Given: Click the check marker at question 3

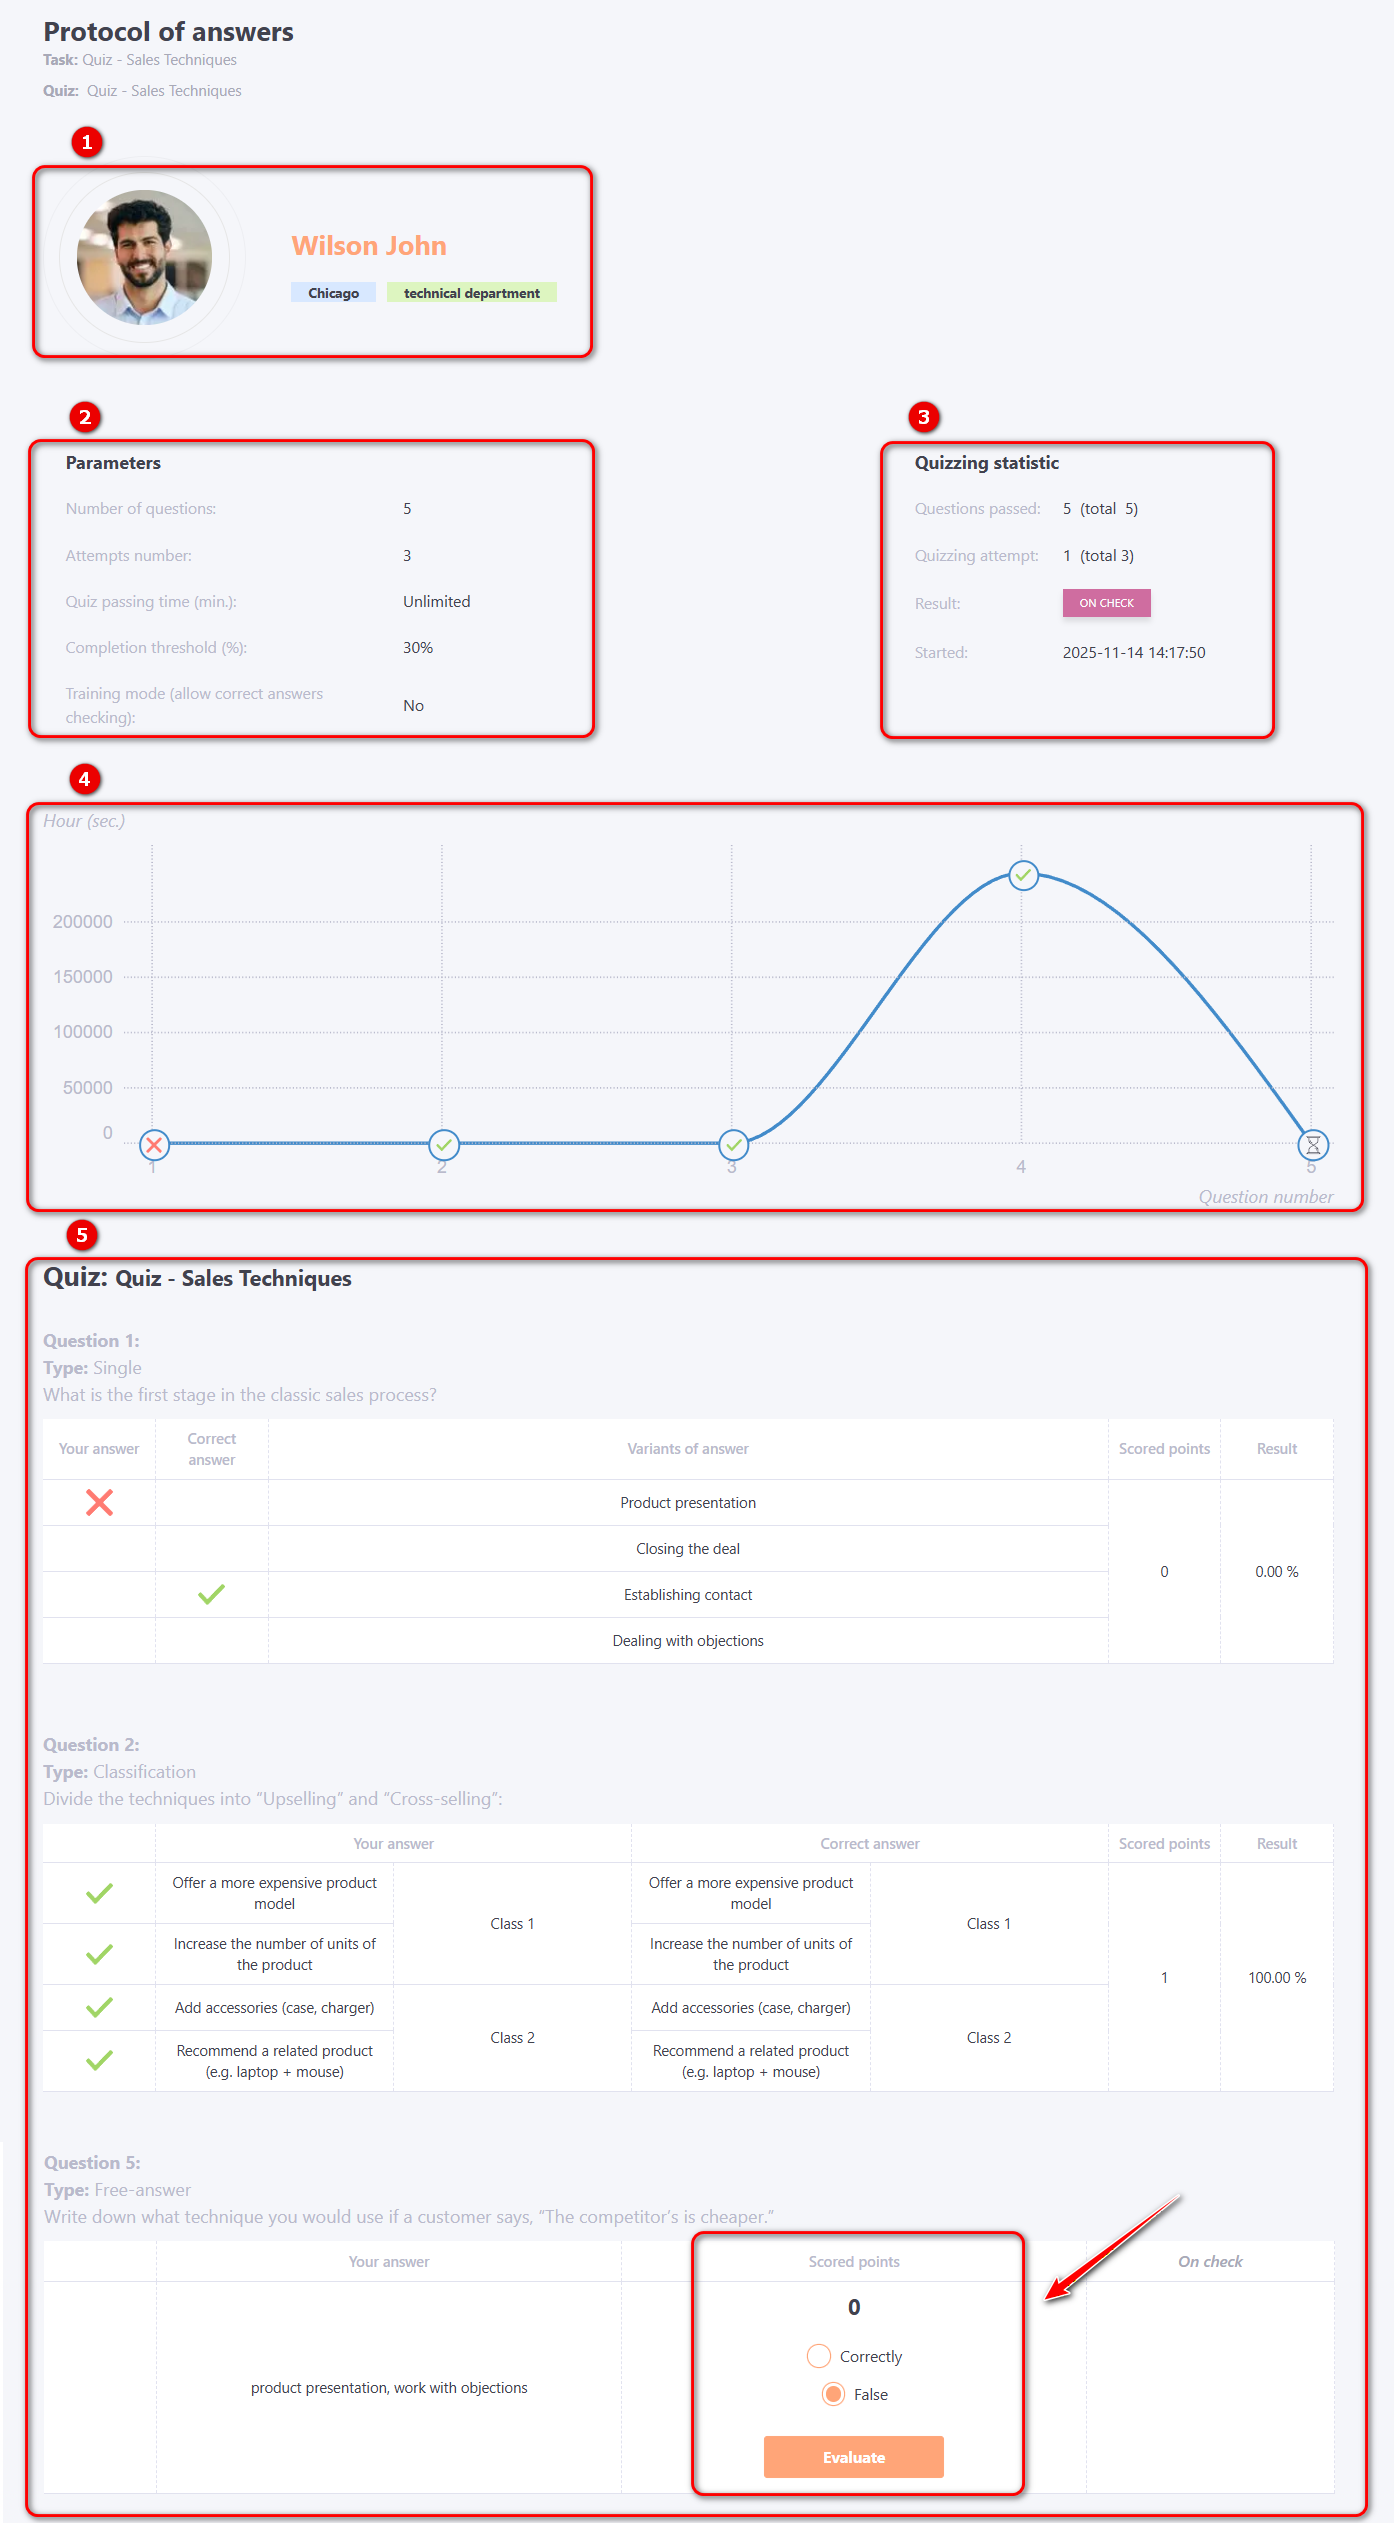Looking at the screenshot, I should point(733,1144).
